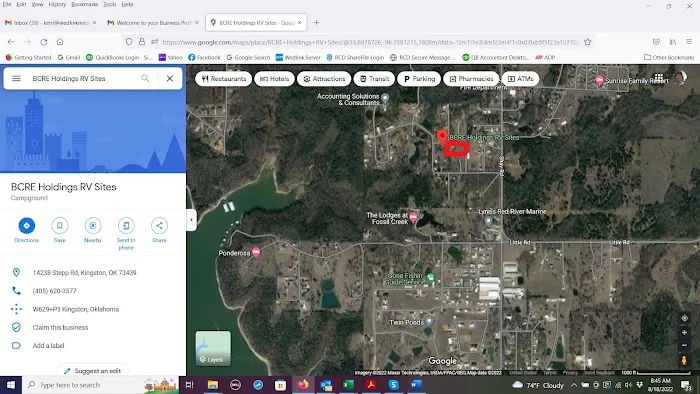Click Lynn's Red River Marine marker

[x=488, y=221]
